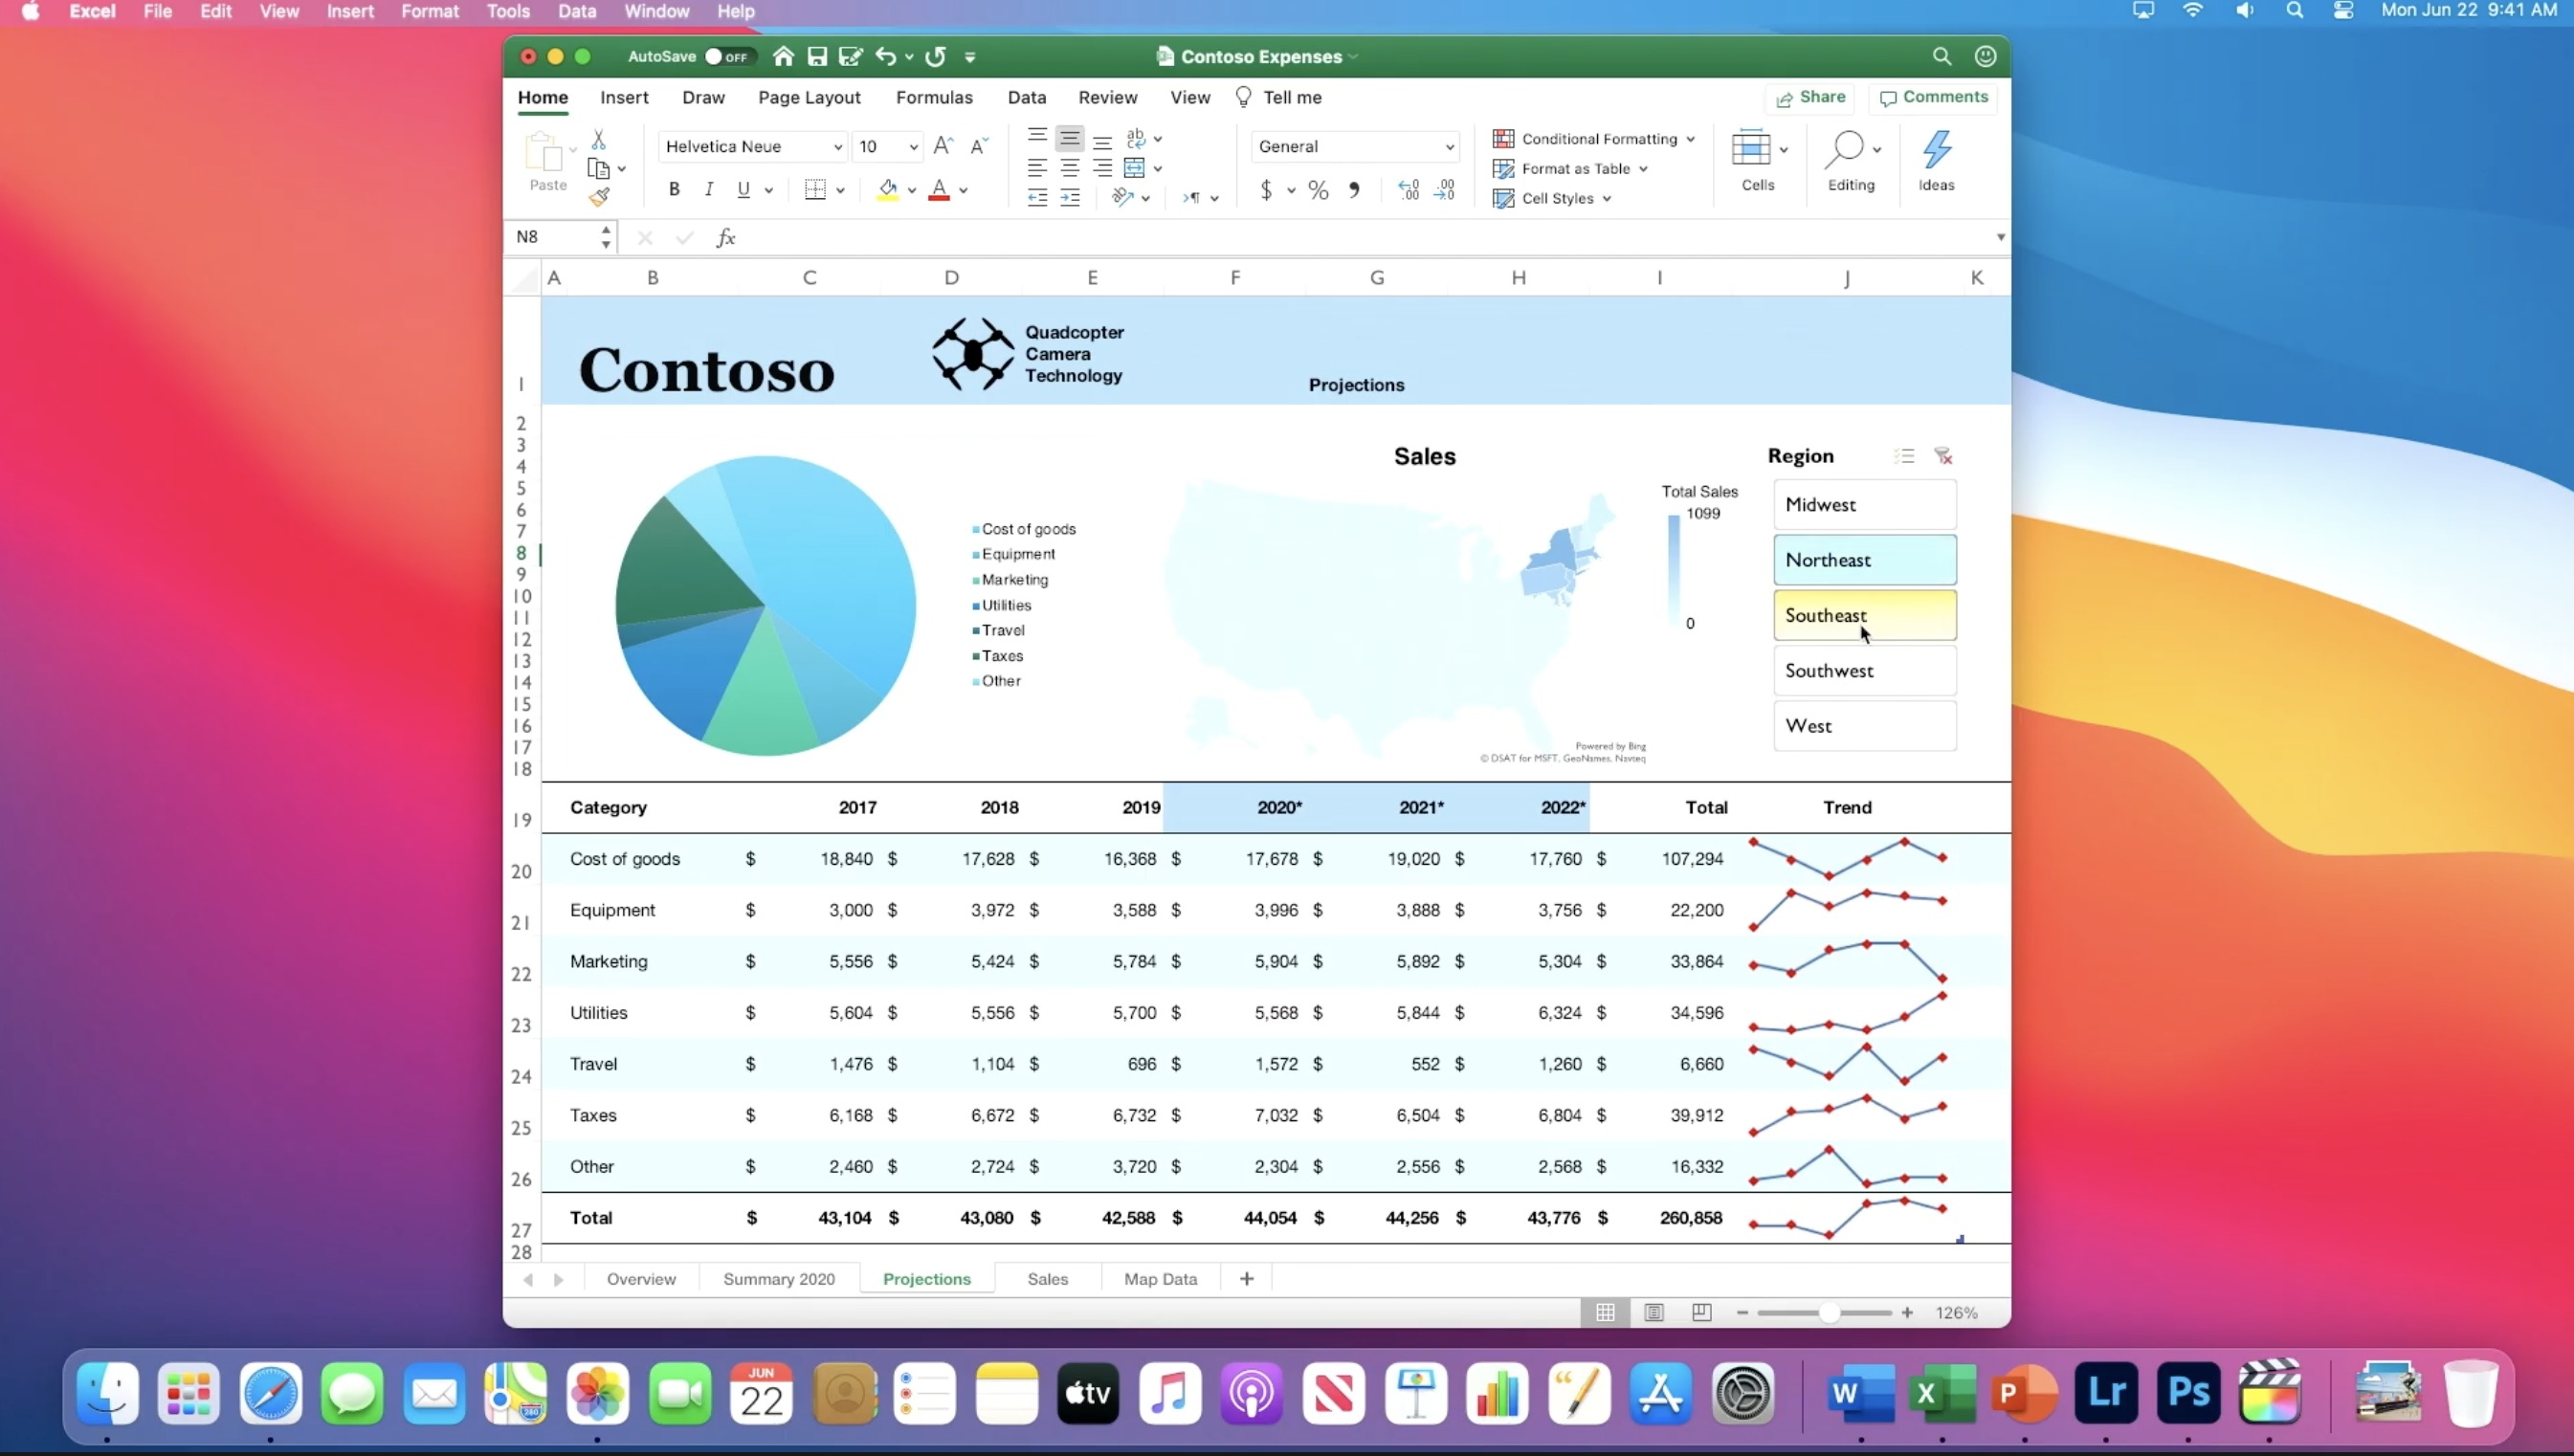The width and height of the screenshot is (2574, 1456).
Task: Switch to the Formulas ribbon tab
Action: (933, 97)
